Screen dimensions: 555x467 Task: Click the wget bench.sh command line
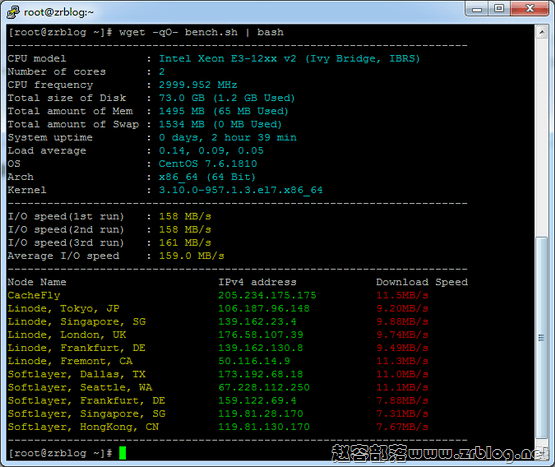146,33
